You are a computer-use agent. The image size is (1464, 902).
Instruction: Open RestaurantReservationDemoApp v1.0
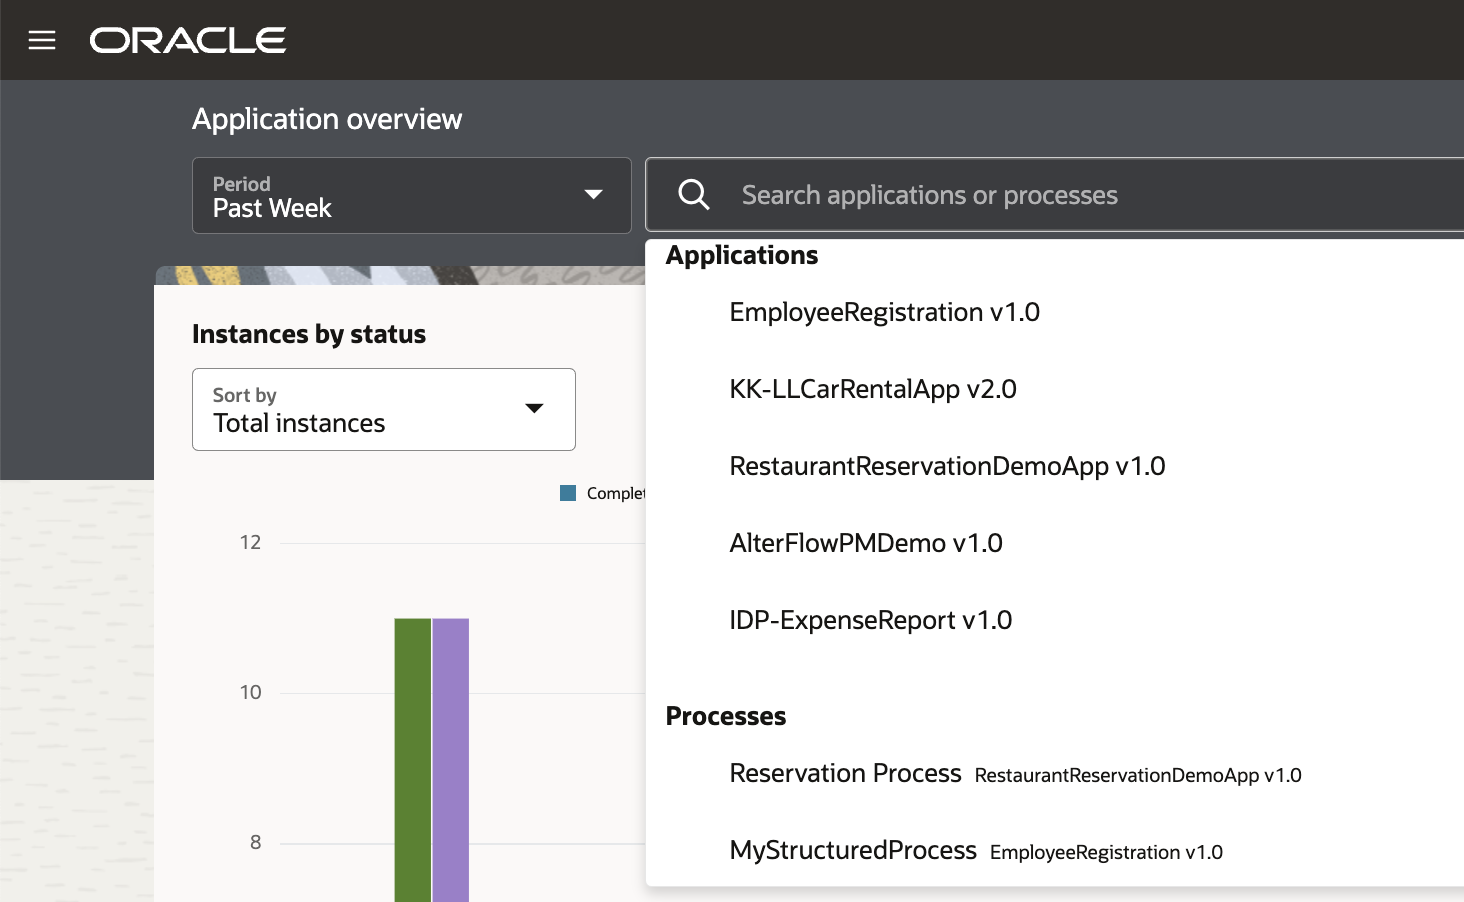(x=946, y=466)
